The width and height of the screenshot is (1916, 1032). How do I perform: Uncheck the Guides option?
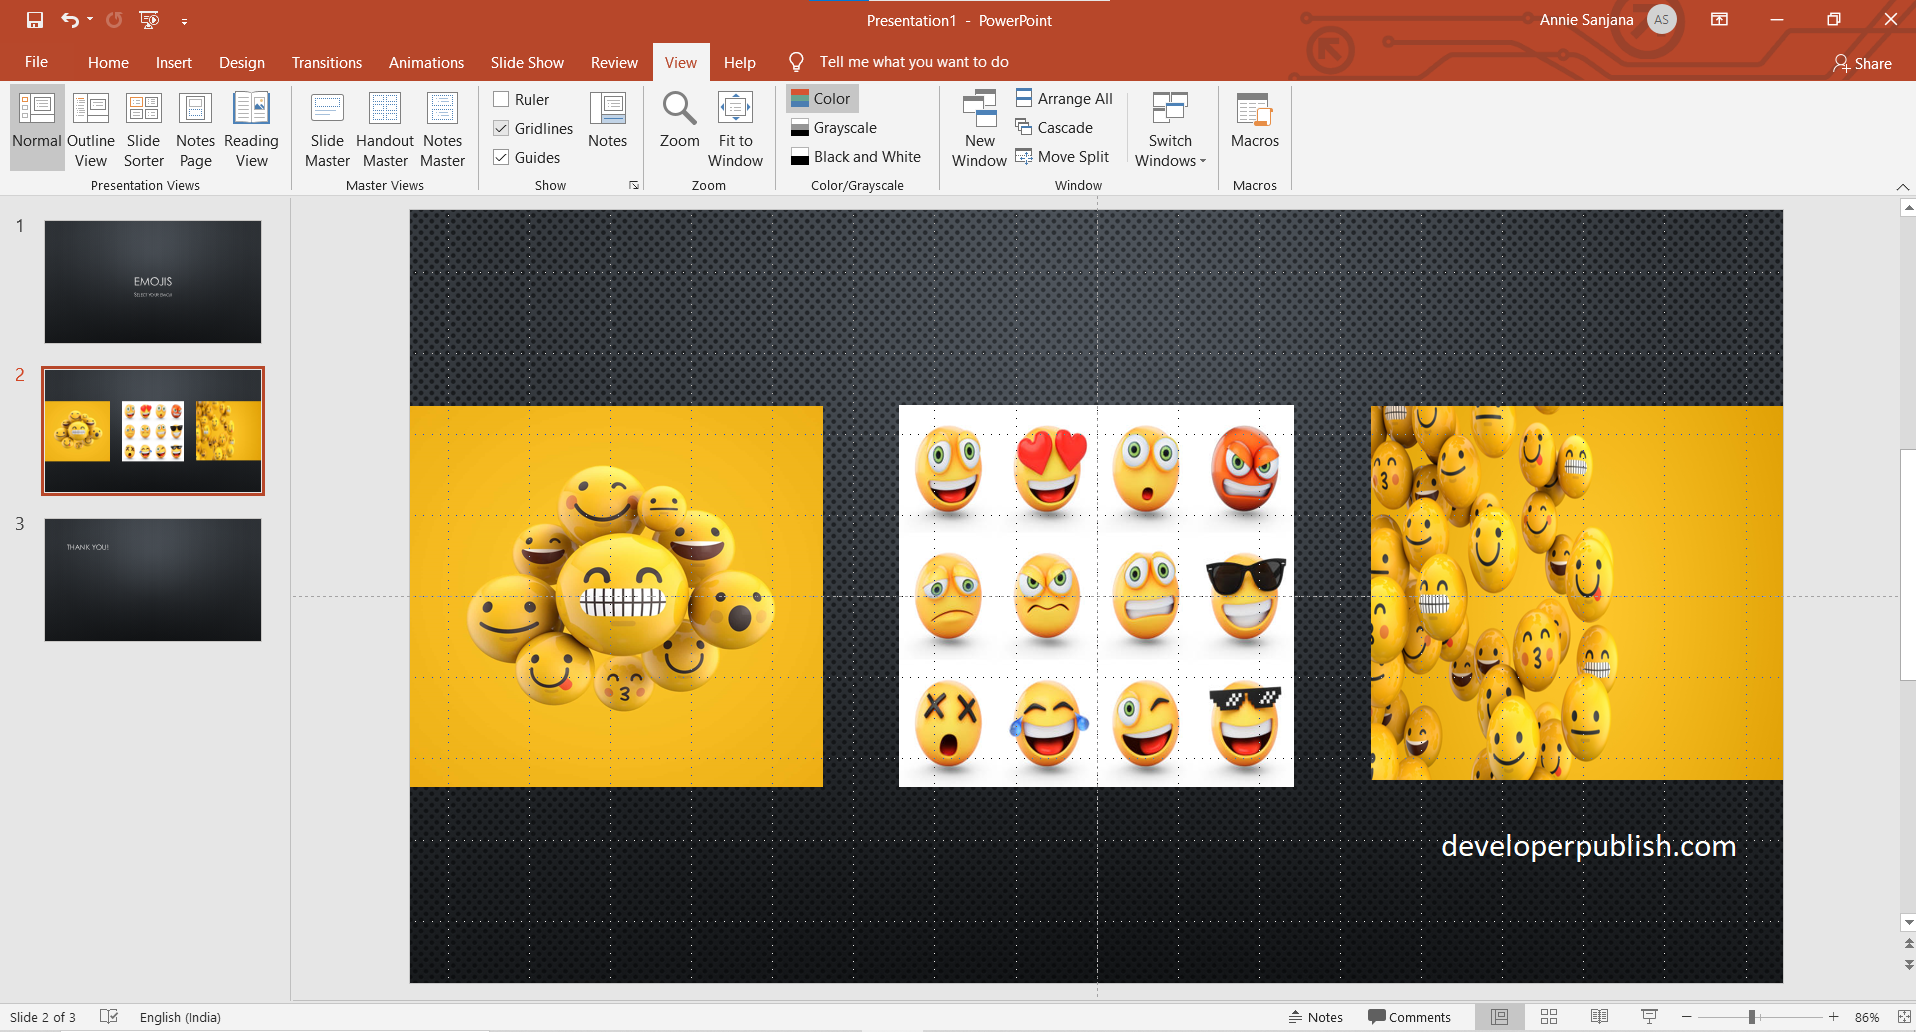(502, 157)
